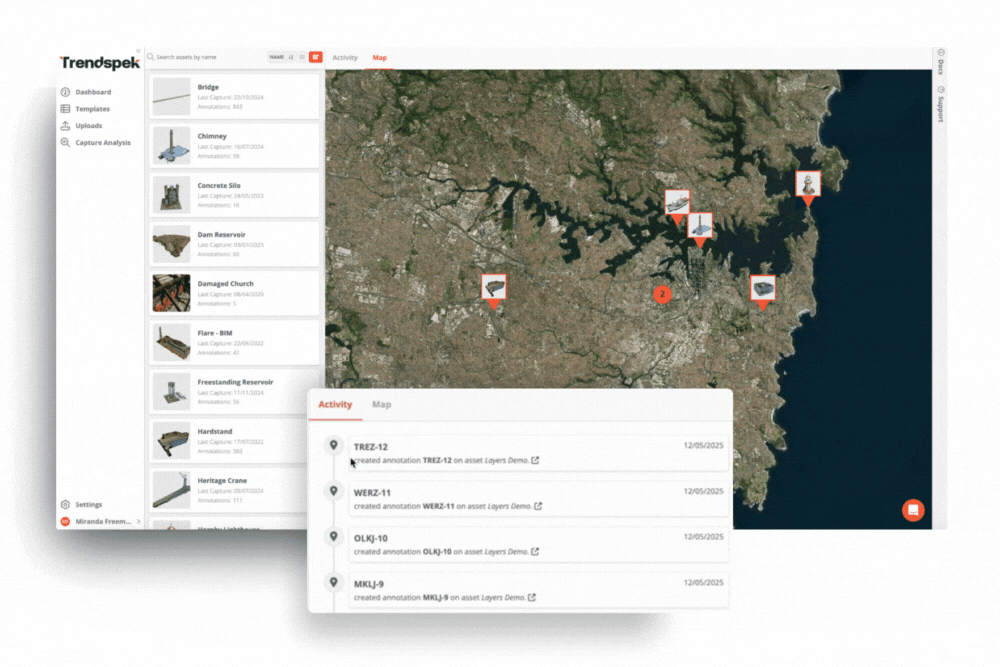This screenshot has width=1000, height=667.
Task: Click the Layers Demo link in the TREZ-12 row
Action: coord(506,460)
